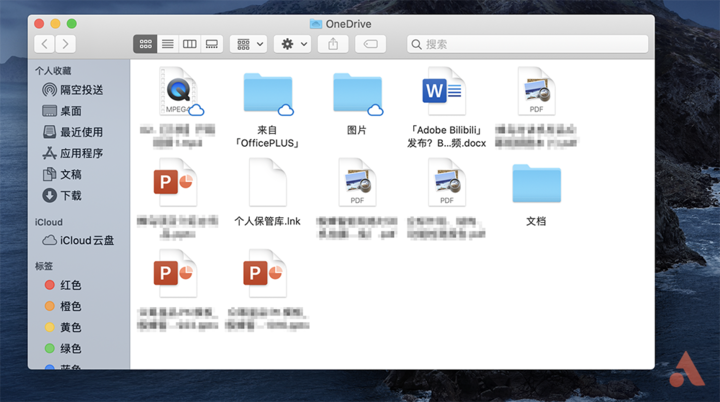
Task: Switch to list view mode
Action: click(x=168, y=44)
